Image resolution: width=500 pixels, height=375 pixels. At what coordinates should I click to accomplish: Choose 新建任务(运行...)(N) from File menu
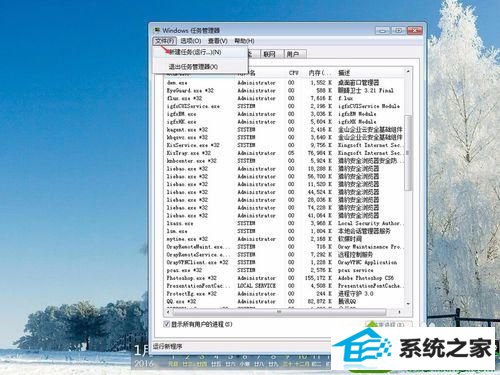click(200, 52)
